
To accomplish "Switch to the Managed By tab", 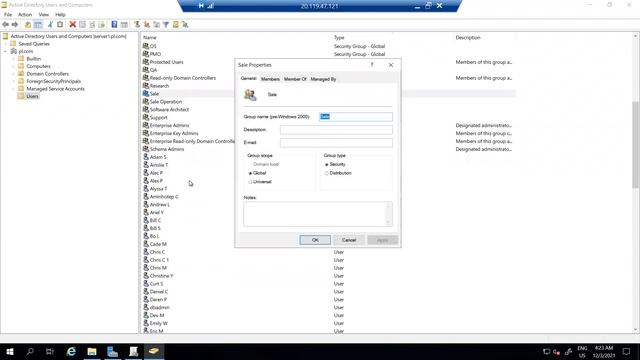I will point(323,79).
